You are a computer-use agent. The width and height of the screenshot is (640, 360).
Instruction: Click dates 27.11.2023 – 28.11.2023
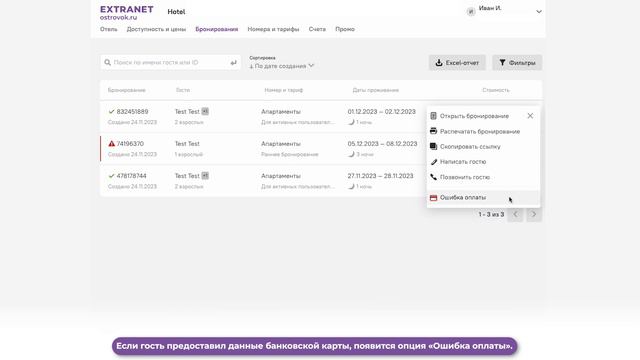(x=380, y=176)
